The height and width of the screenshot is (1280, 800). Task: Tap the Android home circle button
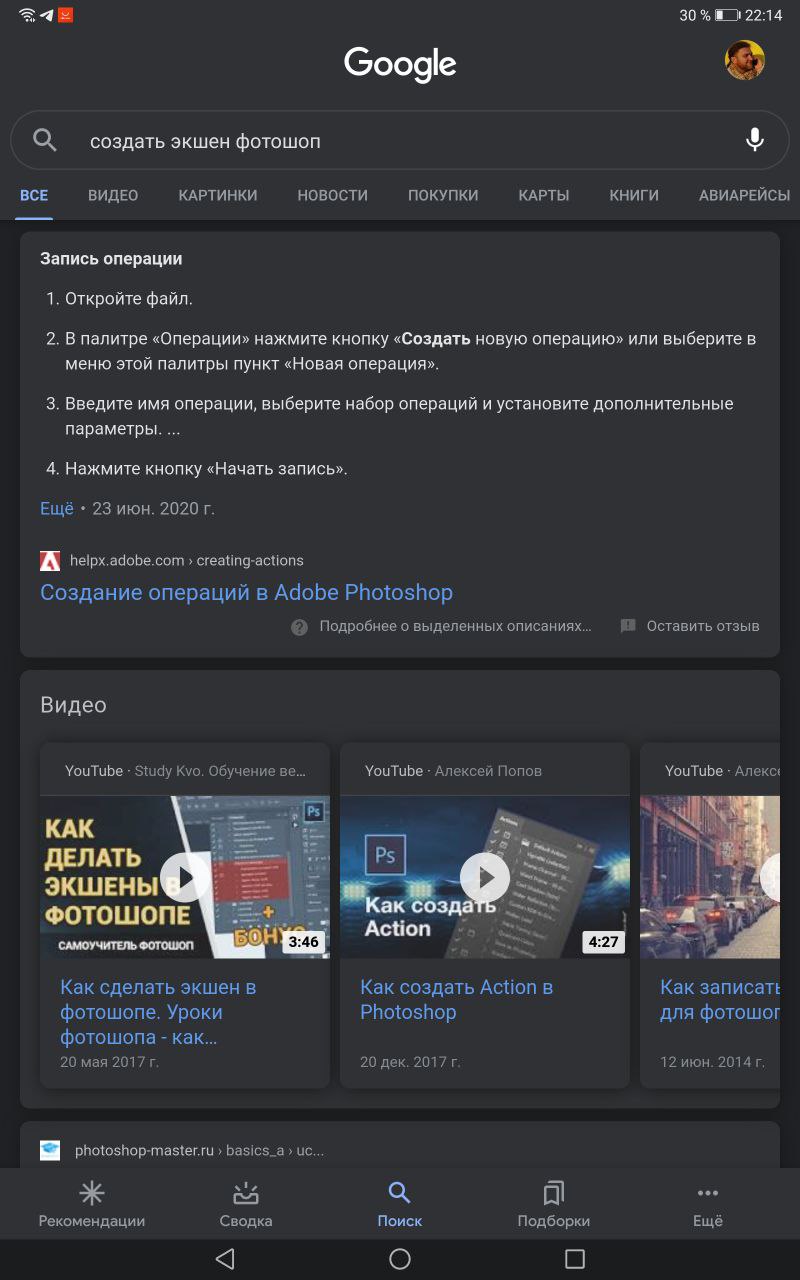point(400,1259)
